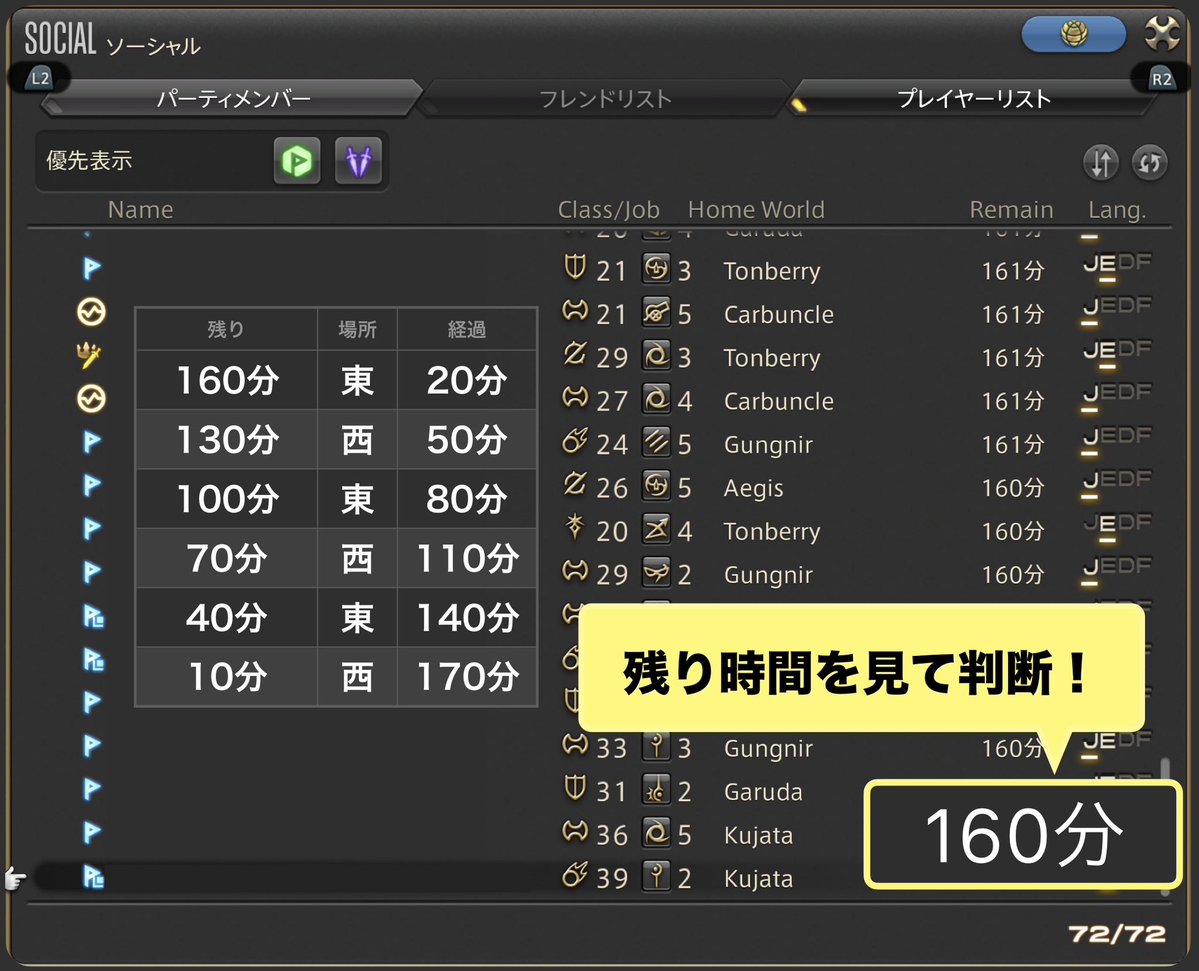The width and height of the screenshot is (1199, 971).
Task: Click the class icon beside level 29 Tonberry
Action: 575,354
